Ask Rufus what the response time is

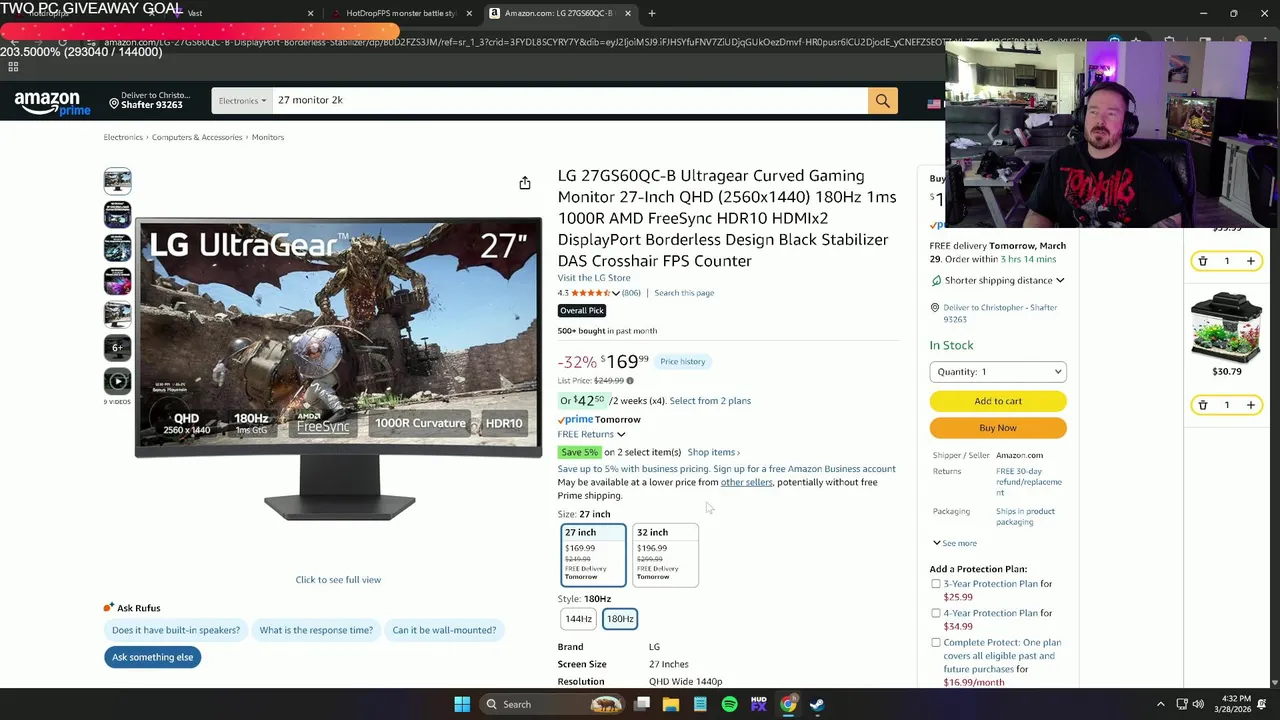pos(316,630)
